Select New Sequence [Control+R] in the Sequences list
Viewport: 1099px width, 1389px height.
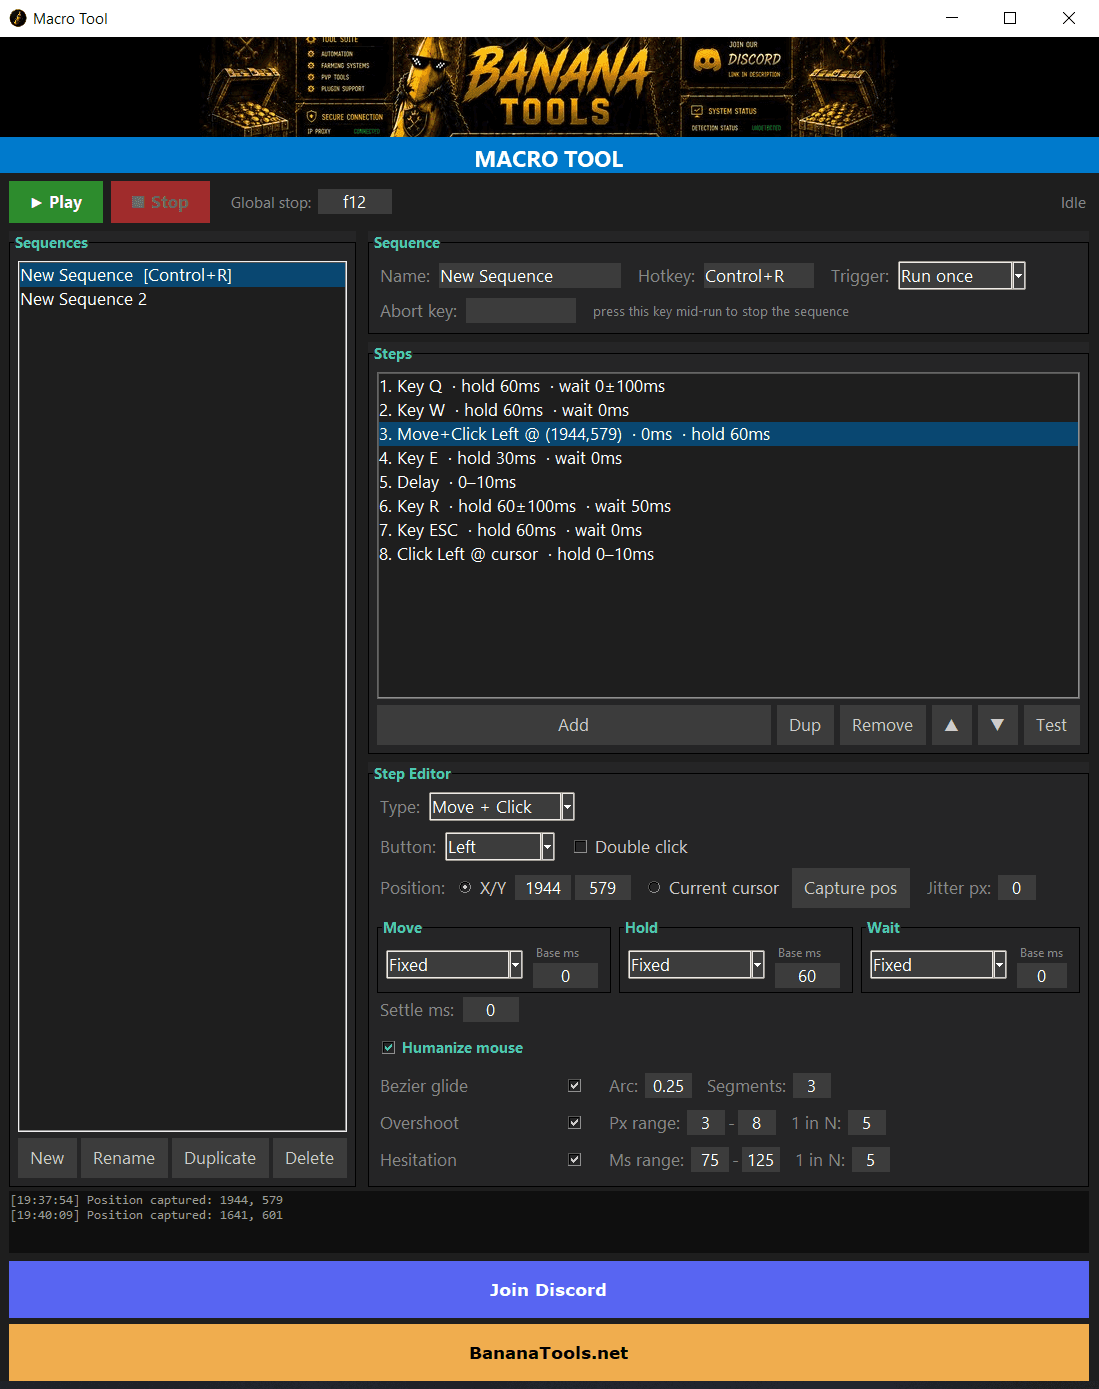point(182,275)
